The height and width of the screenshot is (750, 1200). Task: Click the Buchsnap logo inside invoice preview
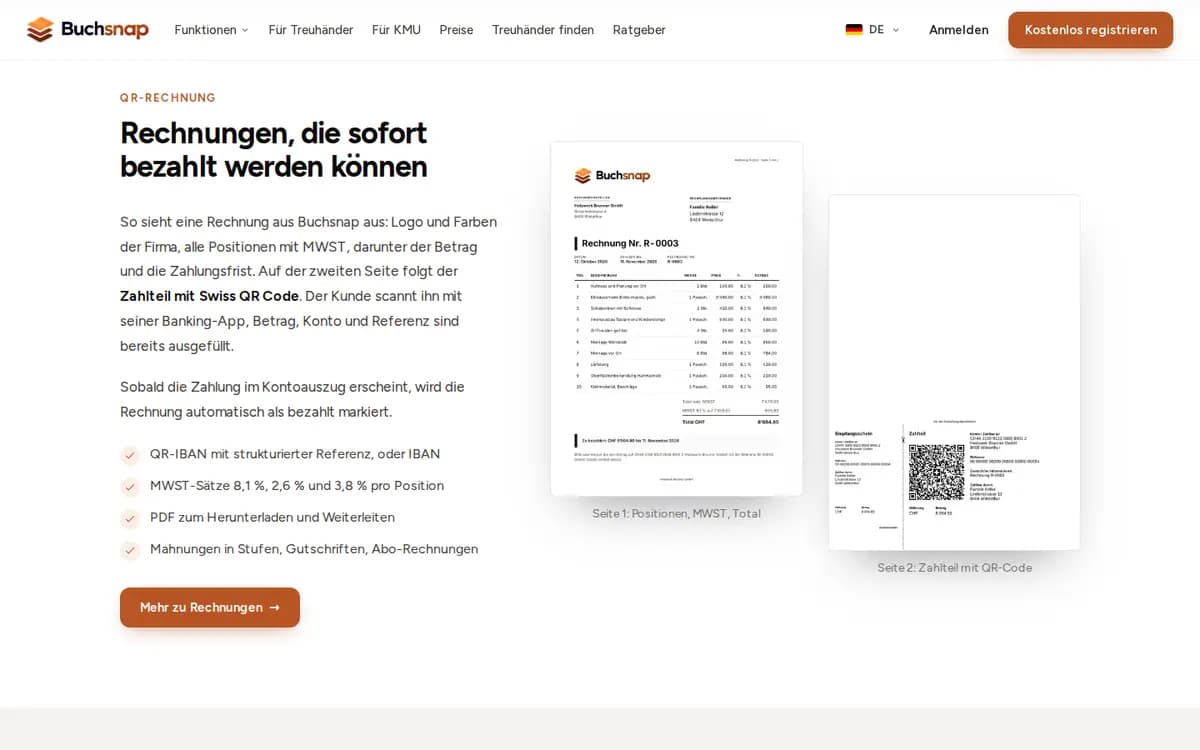coord(612,176)
